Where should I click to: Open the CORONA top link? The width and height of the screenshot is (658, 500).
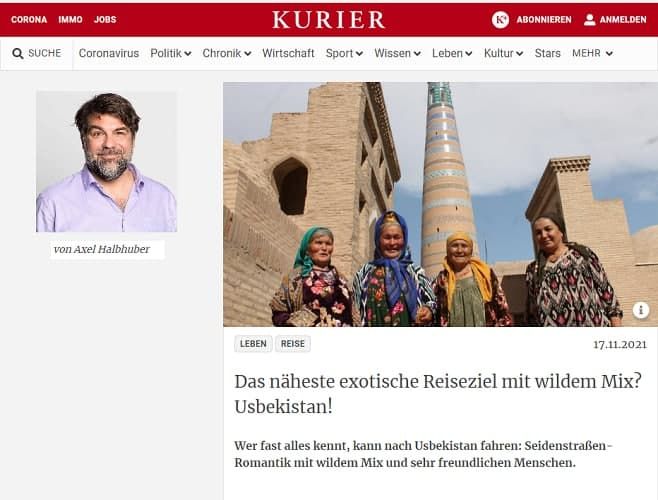click(x=29, y=20)
